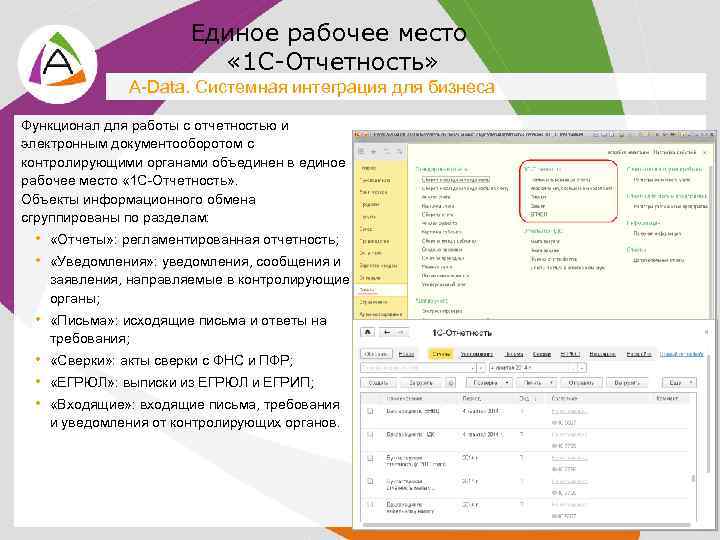Click the forward arrow in 1С-Отчетность form
The image size is (720, 540).
pyautogui.click(x=400, y=332)
